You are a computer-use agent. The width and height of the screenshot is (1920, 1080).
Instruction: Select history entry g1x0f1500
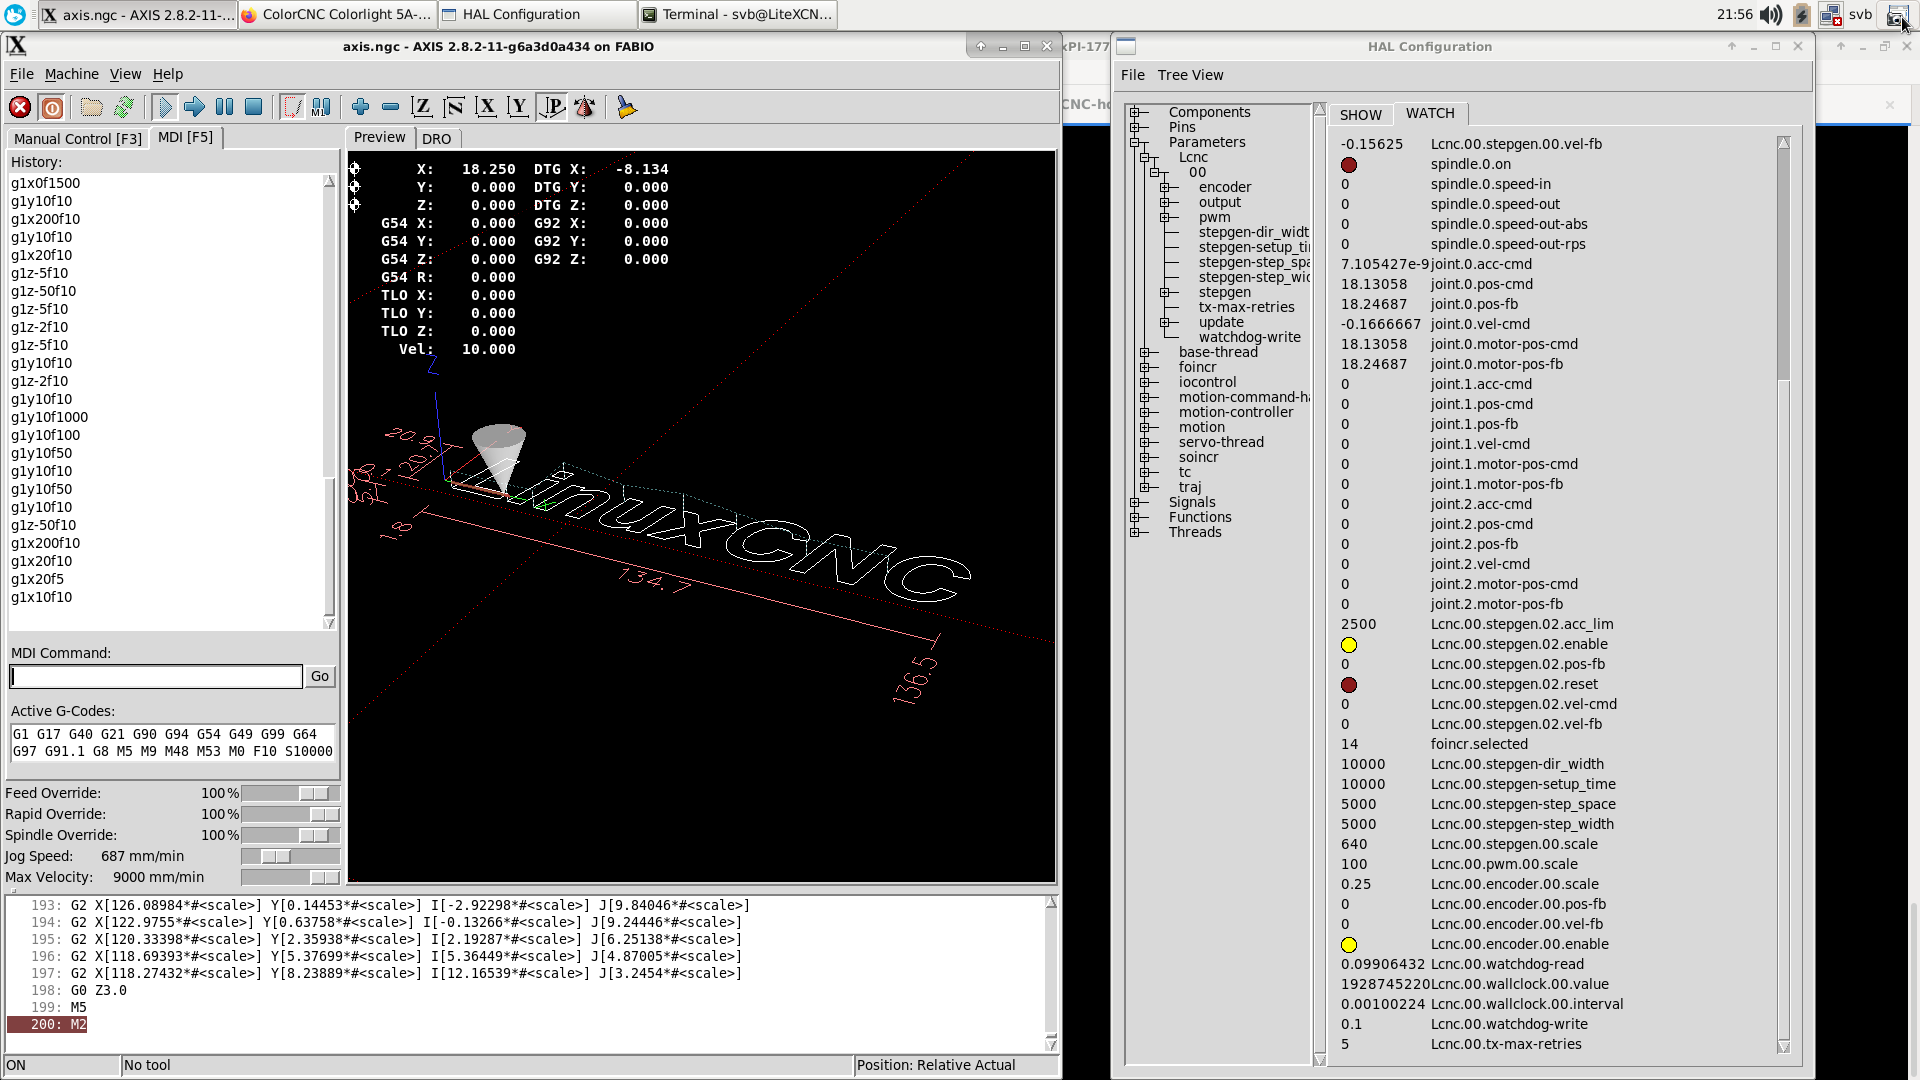coord(46,183)
